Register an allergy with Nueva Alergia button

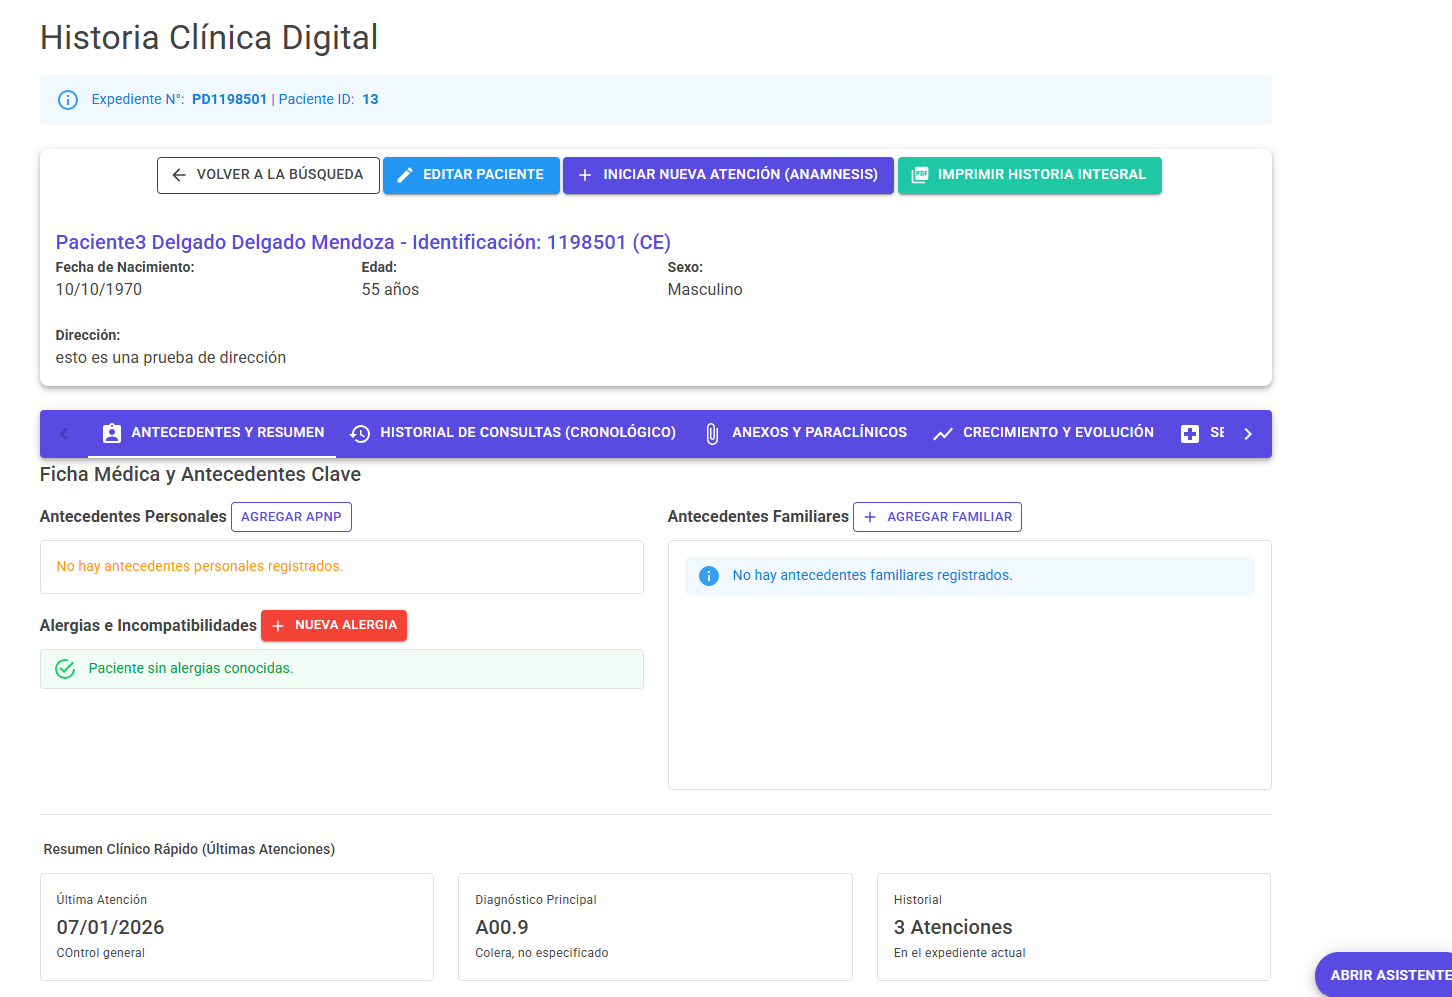point(334,625)
